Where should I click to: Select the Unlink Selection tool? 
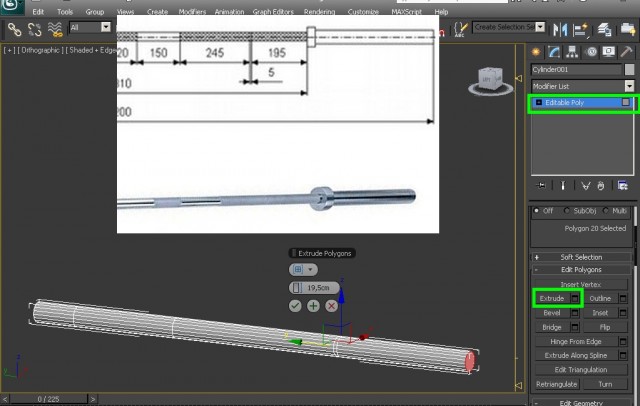35,29
